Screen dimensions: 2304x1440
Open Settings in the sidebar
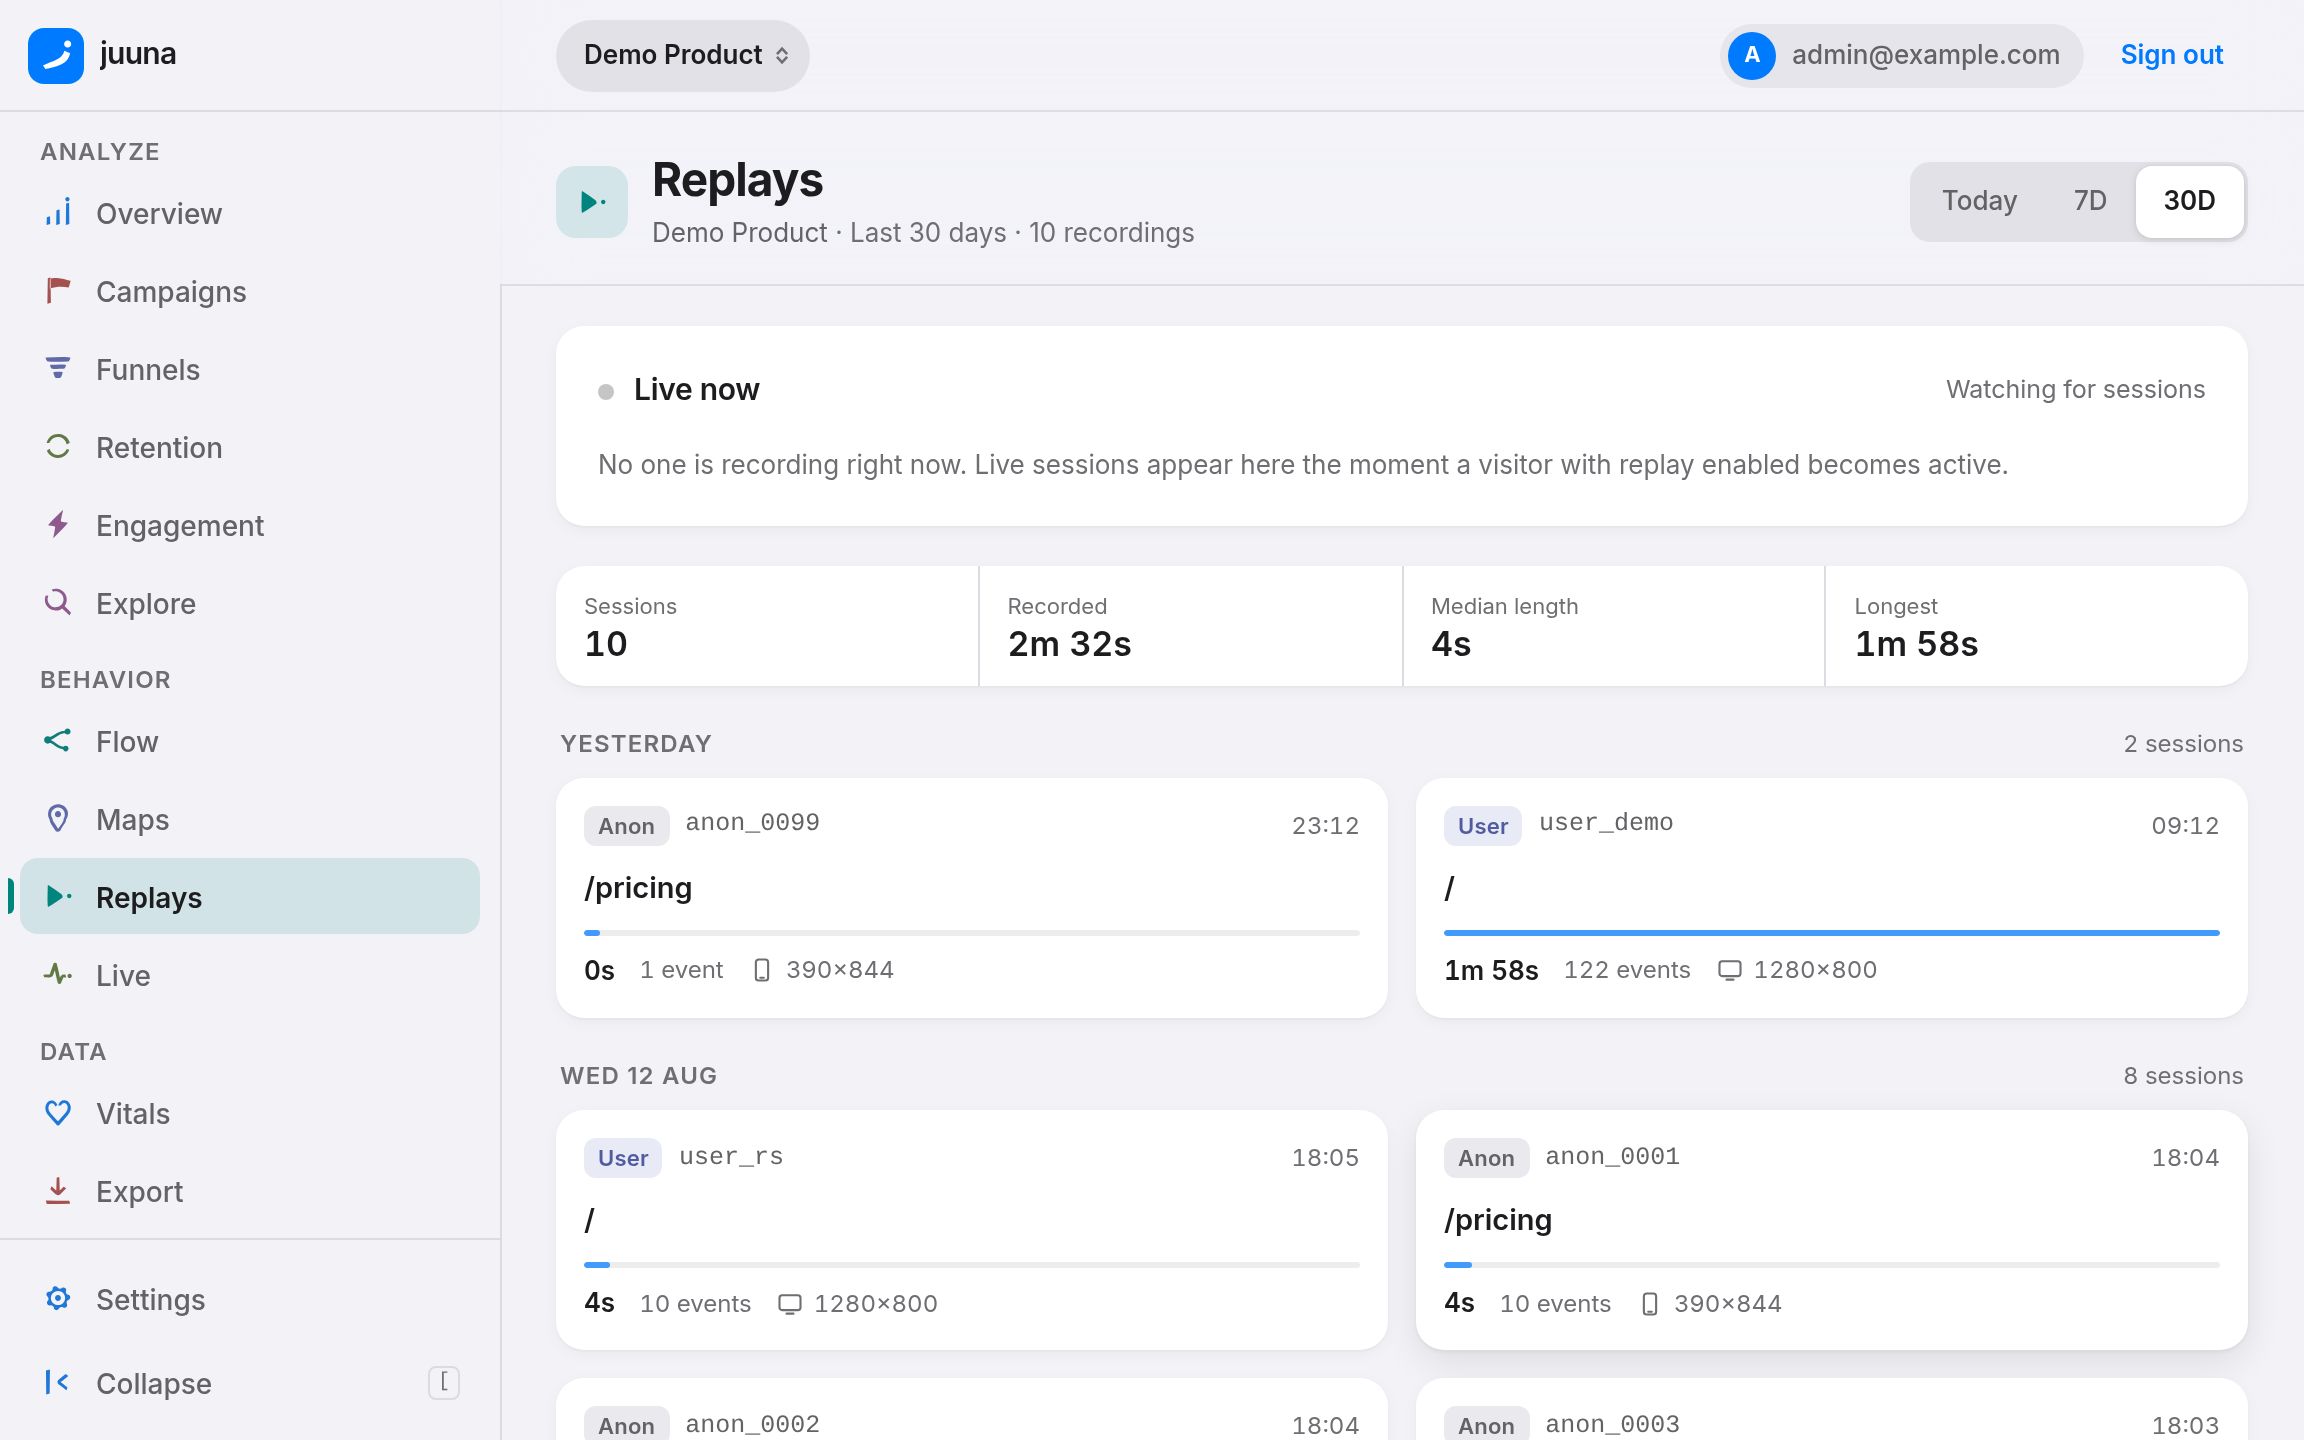[x=250, y=1299]
